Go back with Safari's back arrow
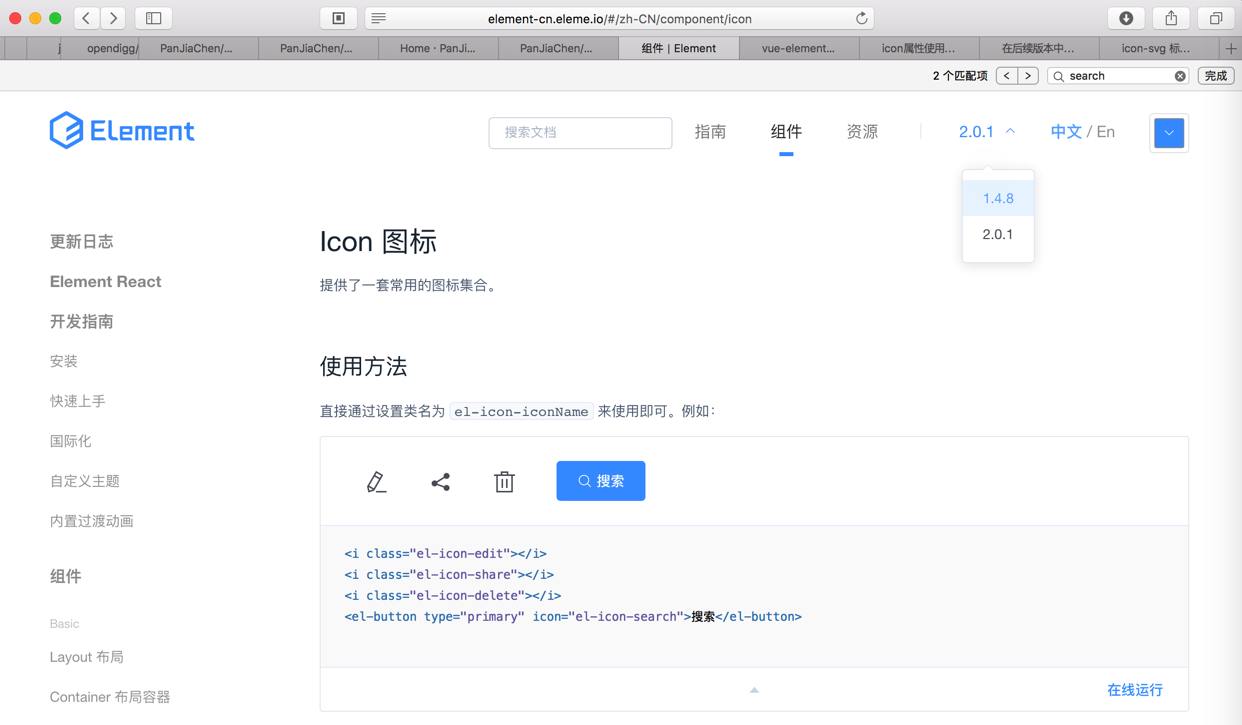Screen dimensions: 1242x725 [x=87, y=18]
